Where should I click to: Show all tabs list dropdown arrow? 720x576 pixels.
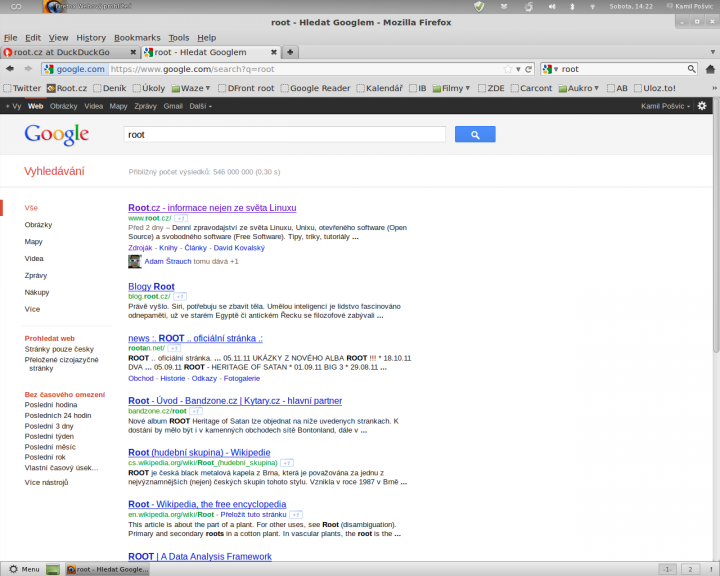pos(713,52)
